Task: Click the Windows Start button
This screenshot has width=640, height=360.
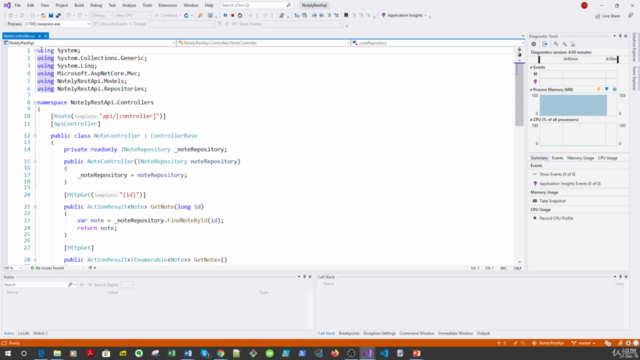Action: click(x=8, y=353)
